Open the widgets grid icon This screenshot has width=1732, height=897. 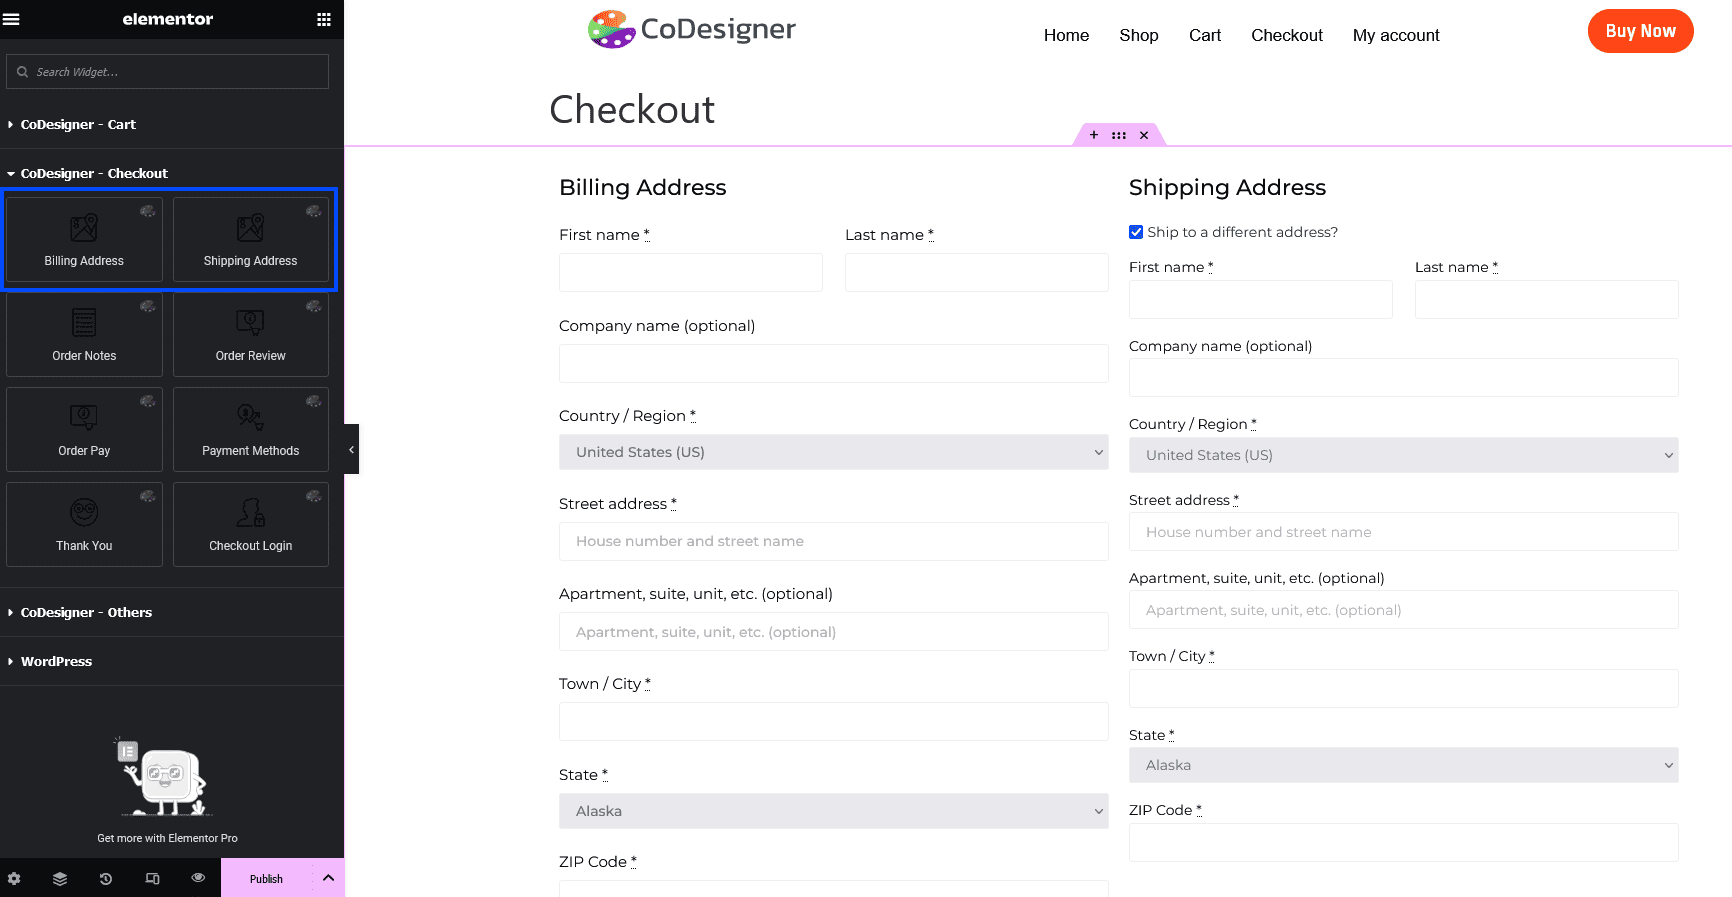(x=323, y=19)
